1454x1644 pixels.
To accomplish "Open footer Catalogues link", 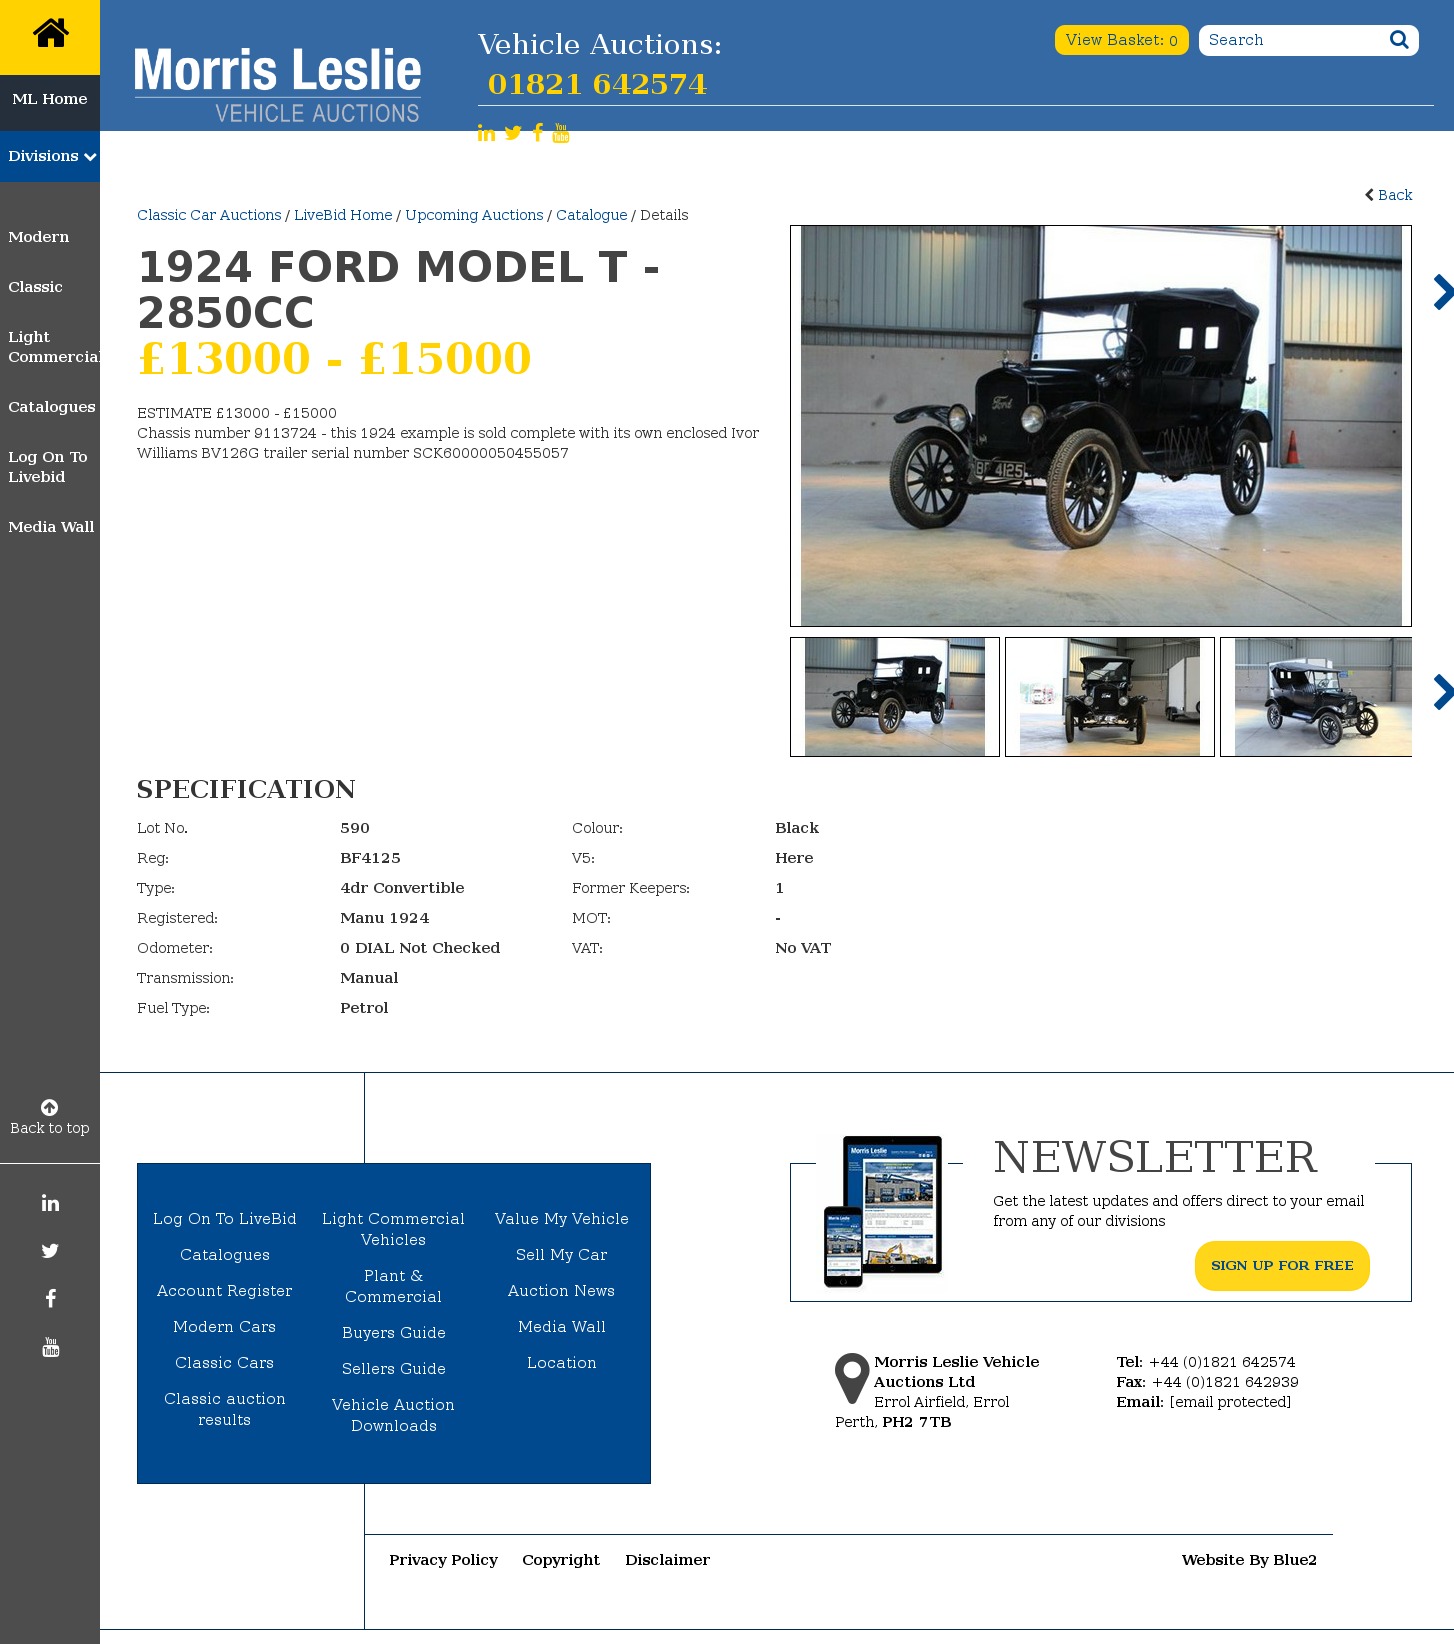I will tap(225, 1255).
